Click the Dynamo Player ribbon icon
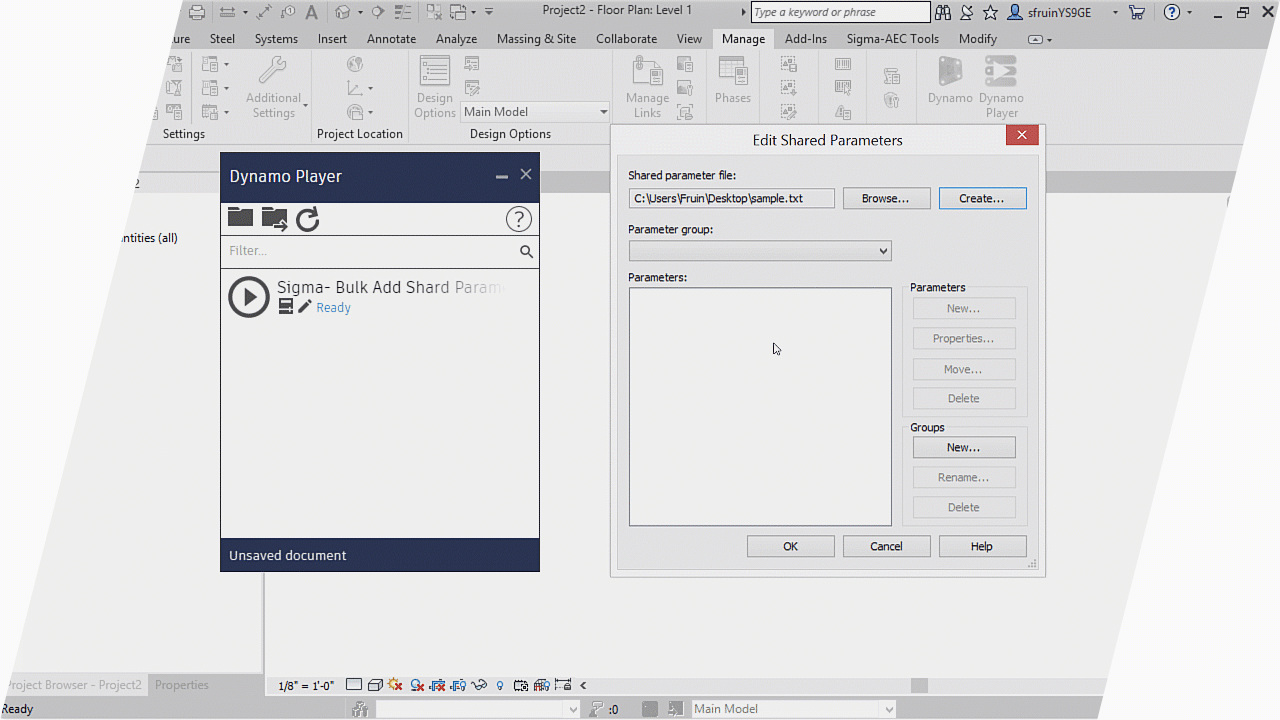This screenshot has height=720, width=1280. [x=1001, y=87]
